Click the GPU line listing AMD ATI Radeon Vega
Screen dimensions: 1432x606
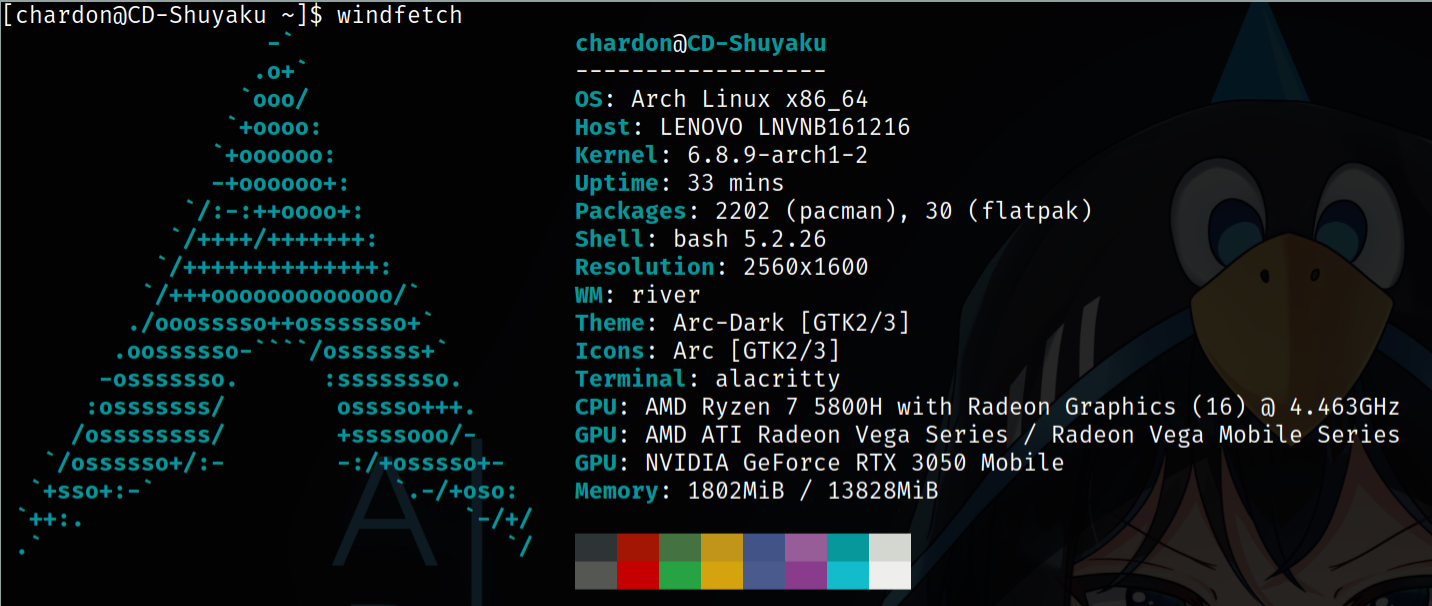coord(987,436)
